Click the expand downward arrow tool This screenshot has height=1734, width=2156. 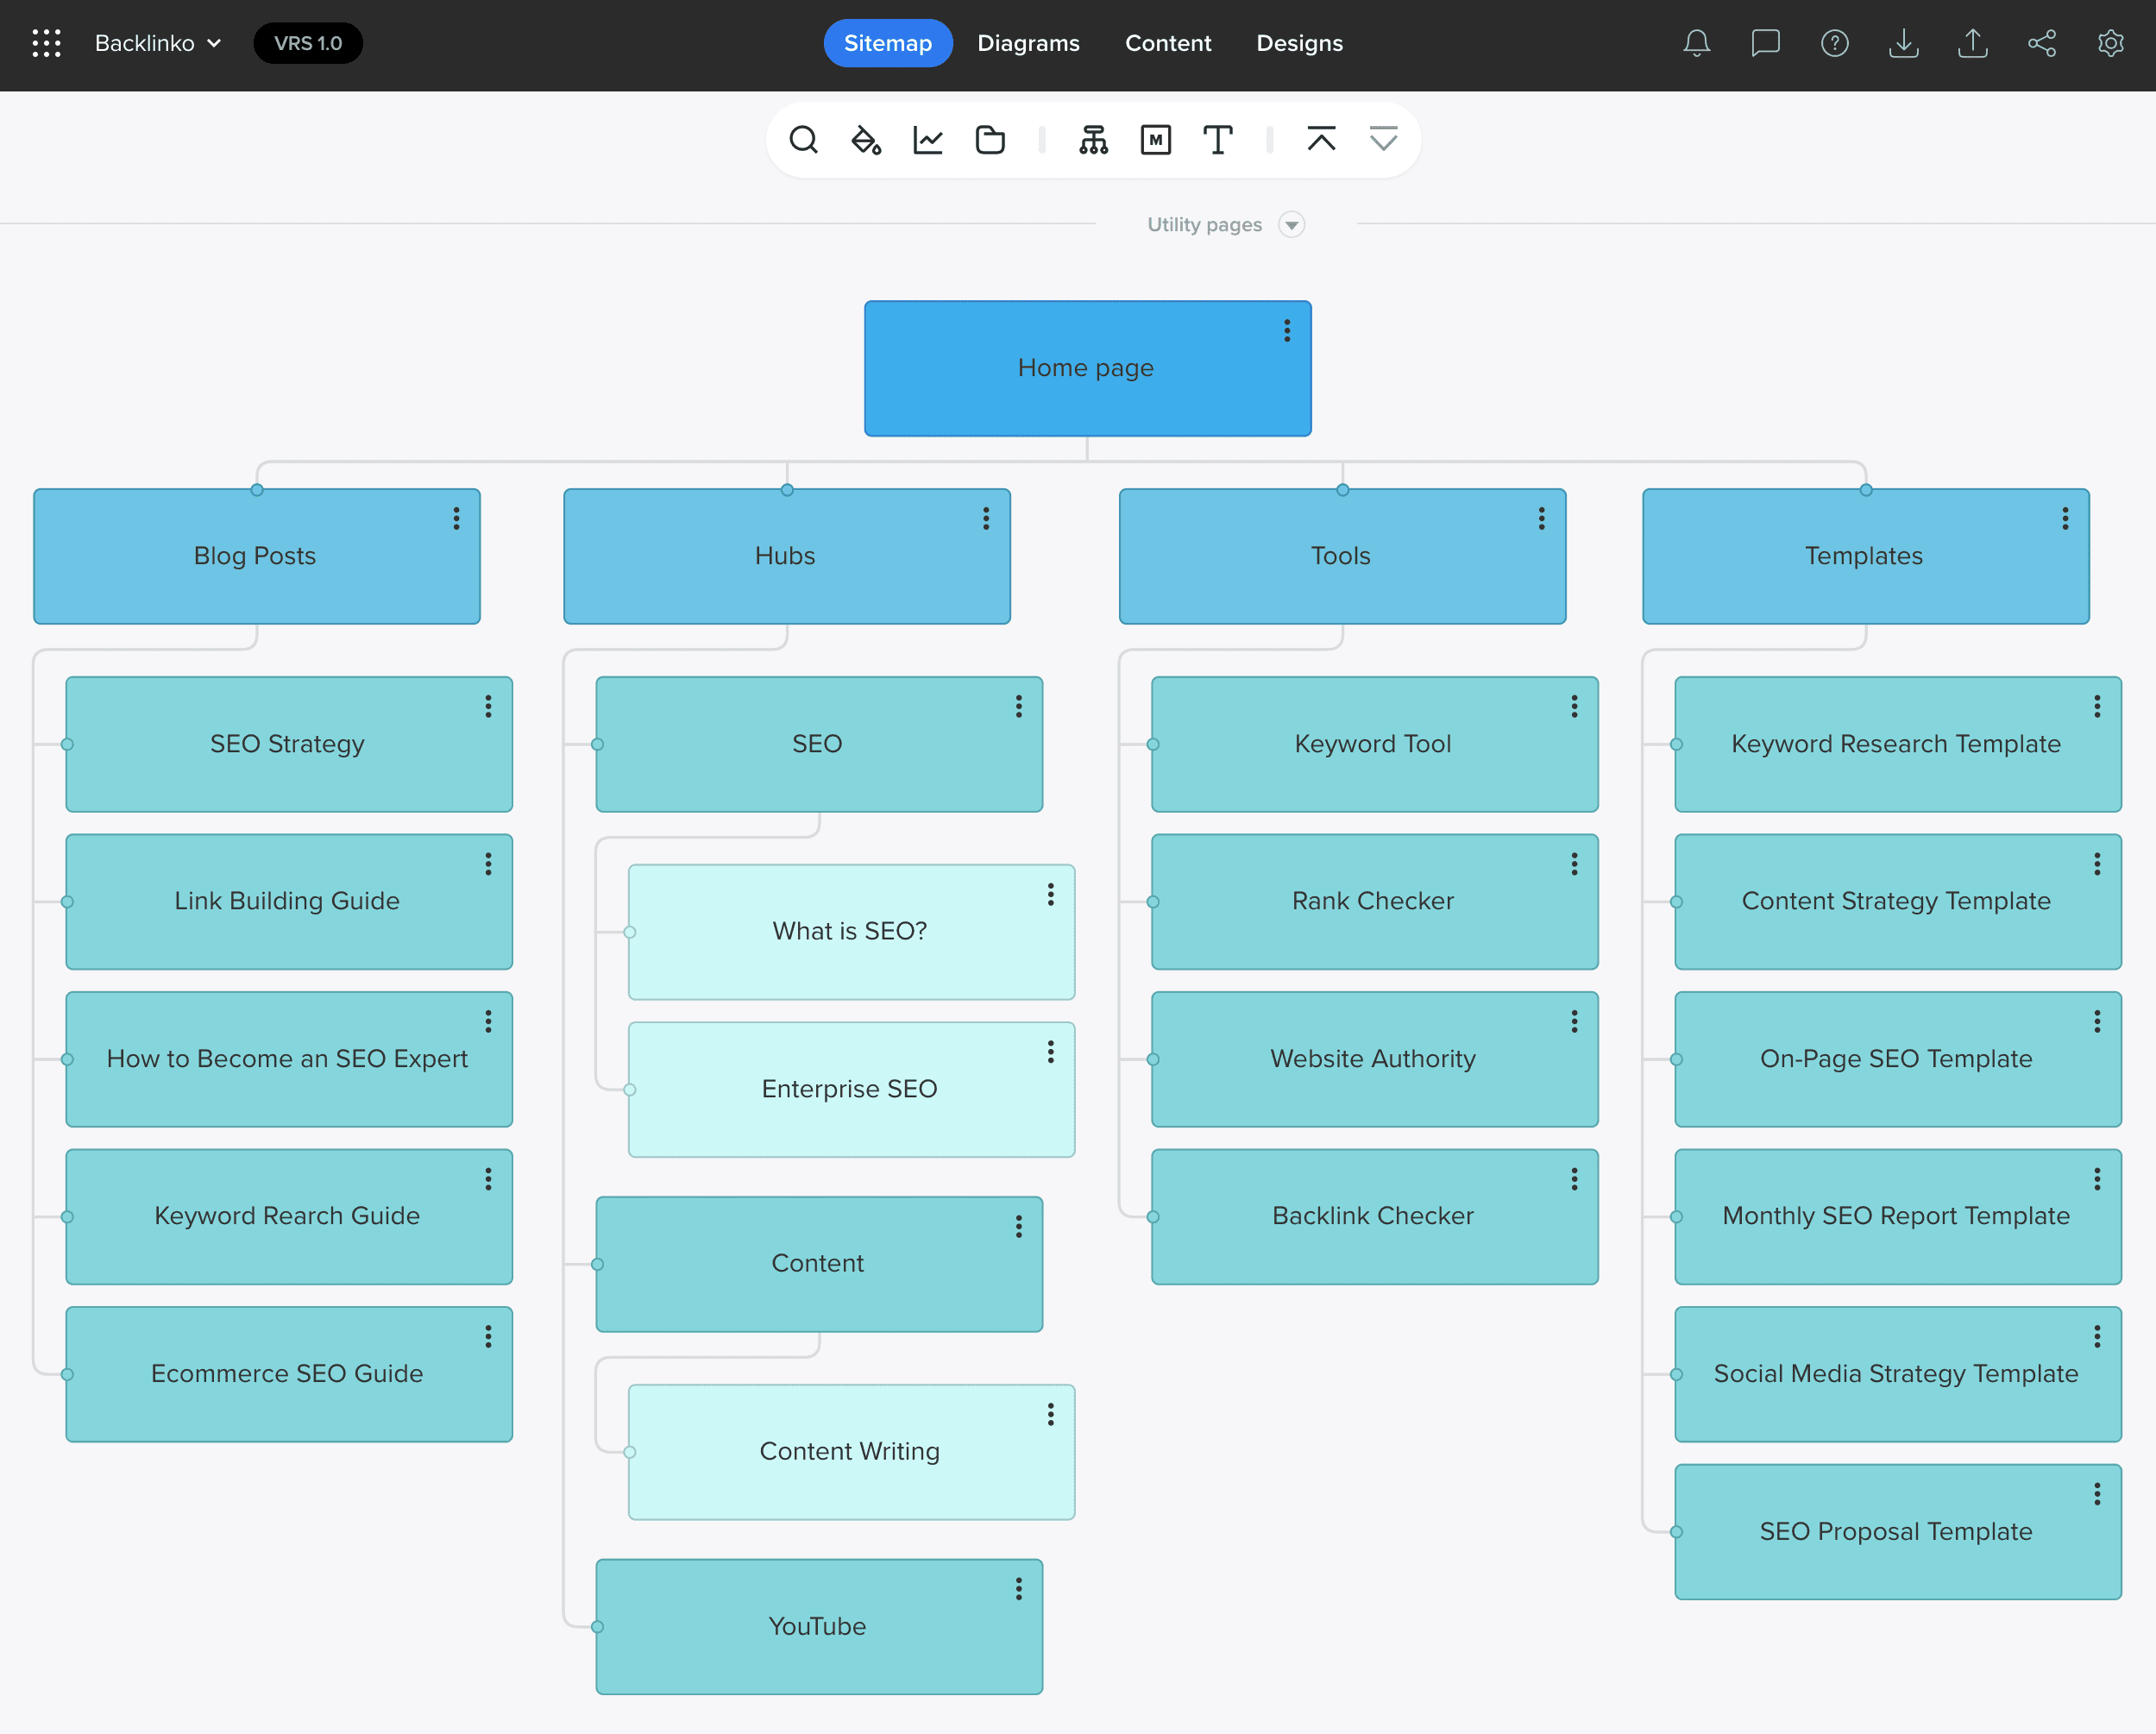pos(1383,139)
